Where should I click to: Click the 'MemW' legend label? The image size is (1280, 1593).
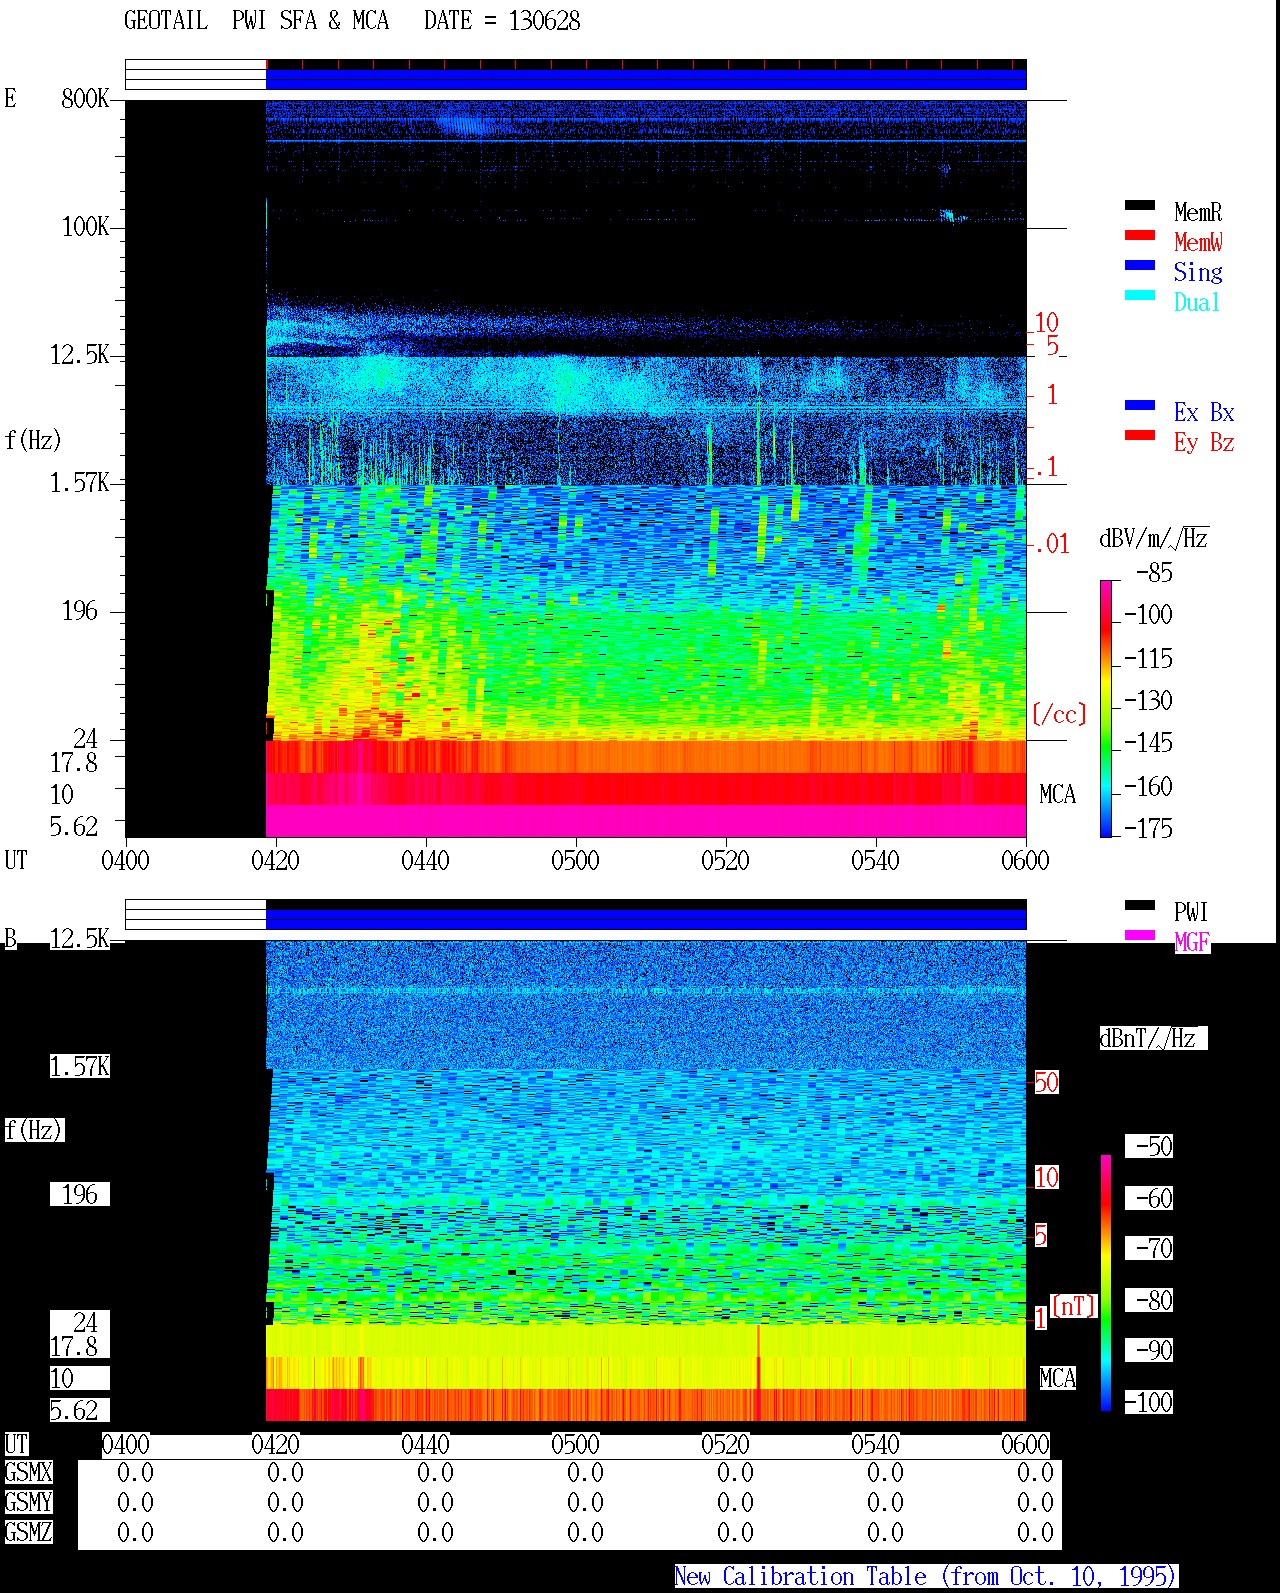point(1198,242)
